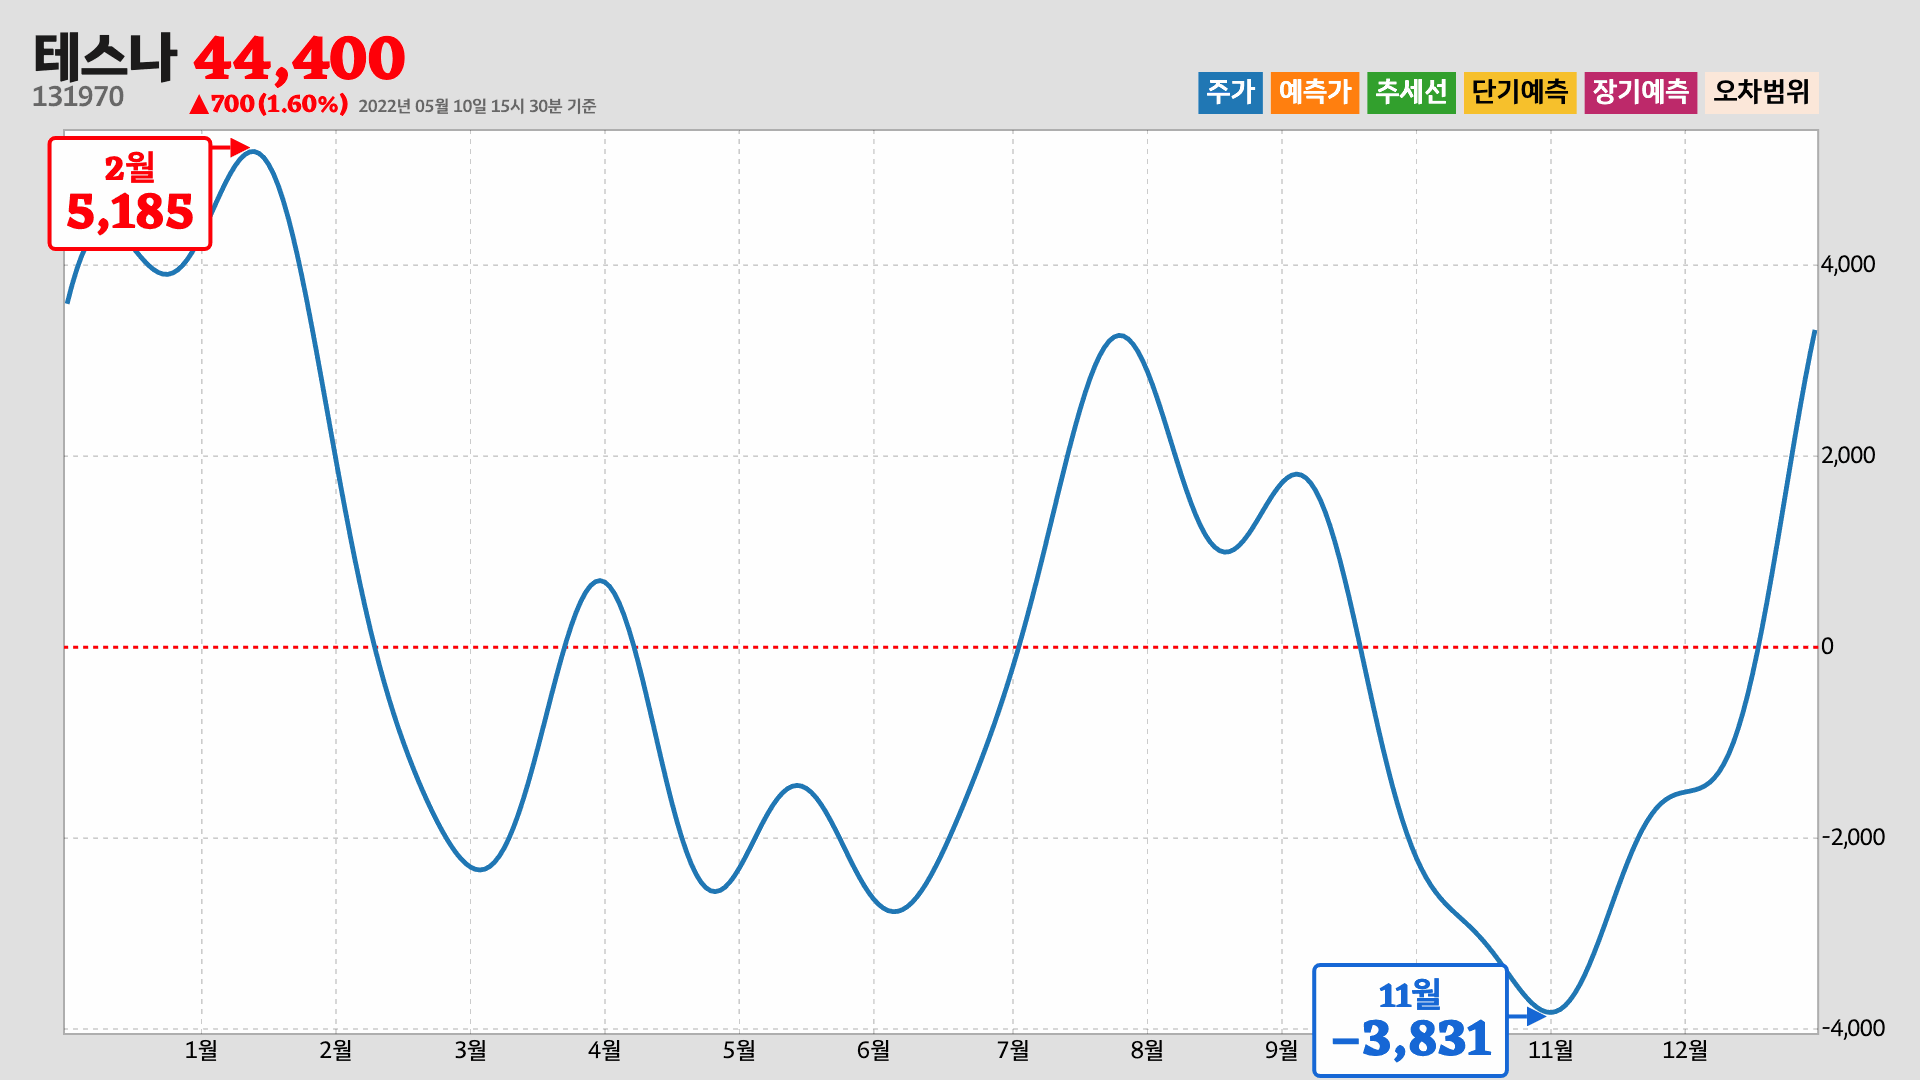Click the 4월 x-axis label
This screenshot has width=1920, height=1080.
coord(604,1050)
